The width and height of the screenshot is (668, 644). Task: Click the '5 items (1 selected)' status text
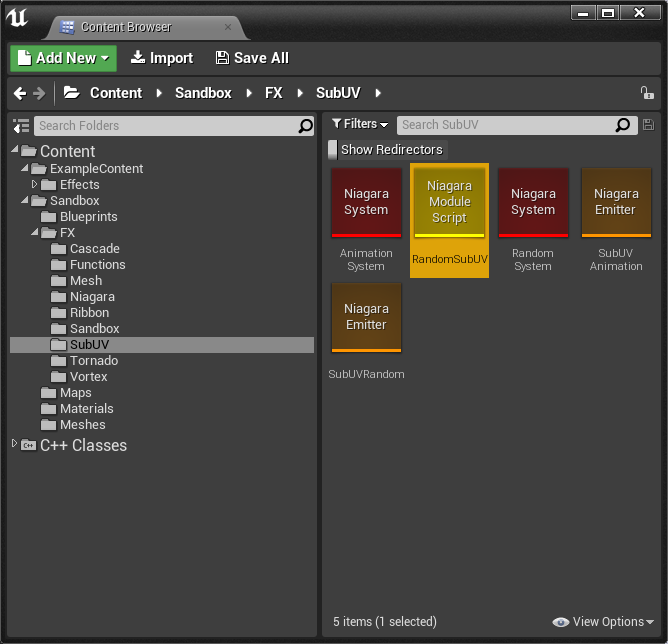(385, 622)
